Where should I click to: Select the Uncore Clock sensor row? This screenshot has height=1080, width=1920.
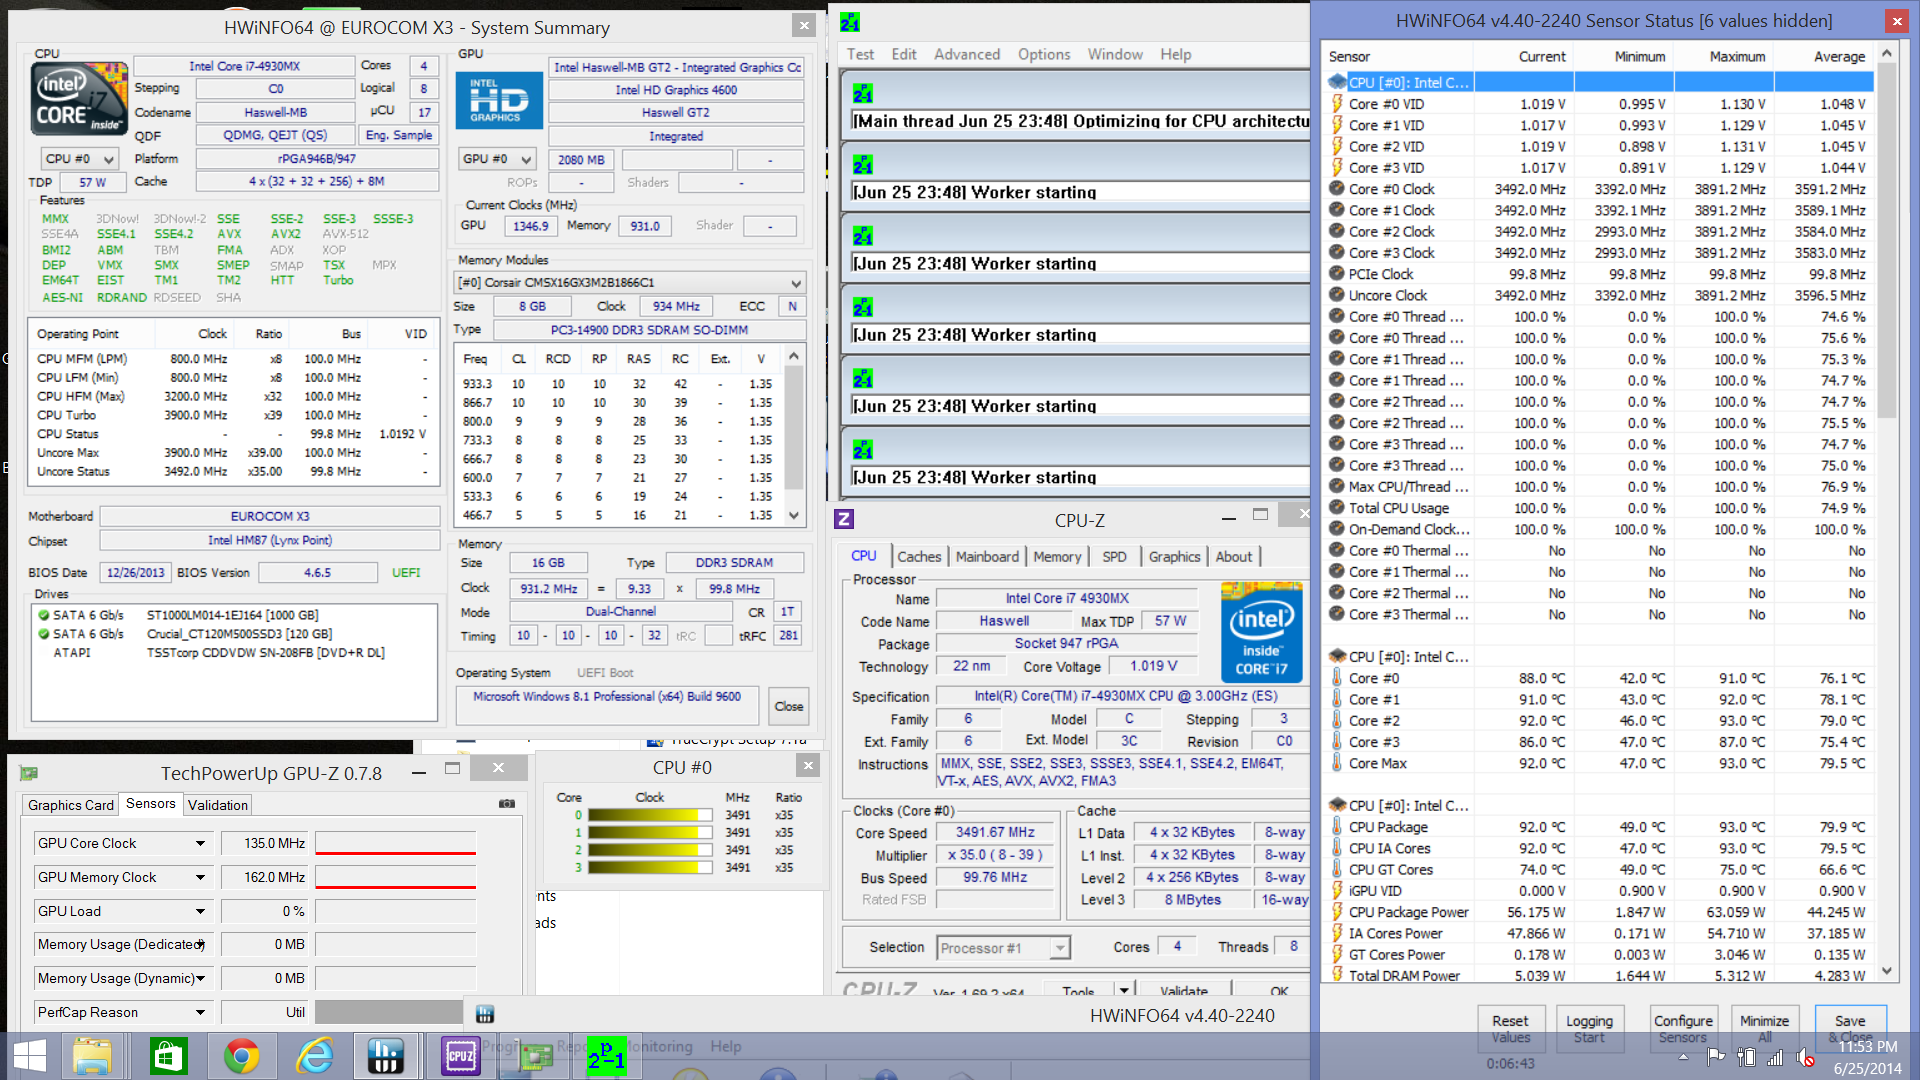point(1600,295)
